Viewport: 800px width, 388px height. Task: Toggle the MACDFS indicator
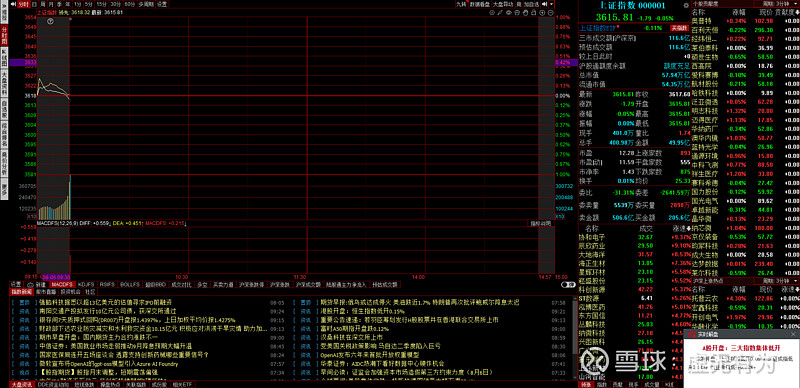point(63,284)
